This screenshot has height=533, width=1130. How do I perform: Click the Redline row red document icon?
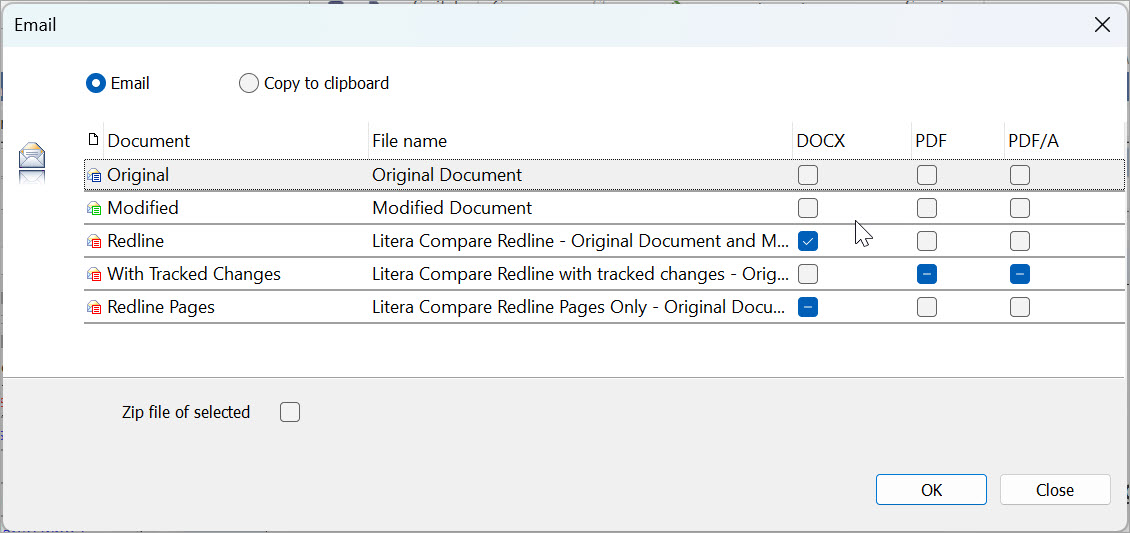(94, 241)
